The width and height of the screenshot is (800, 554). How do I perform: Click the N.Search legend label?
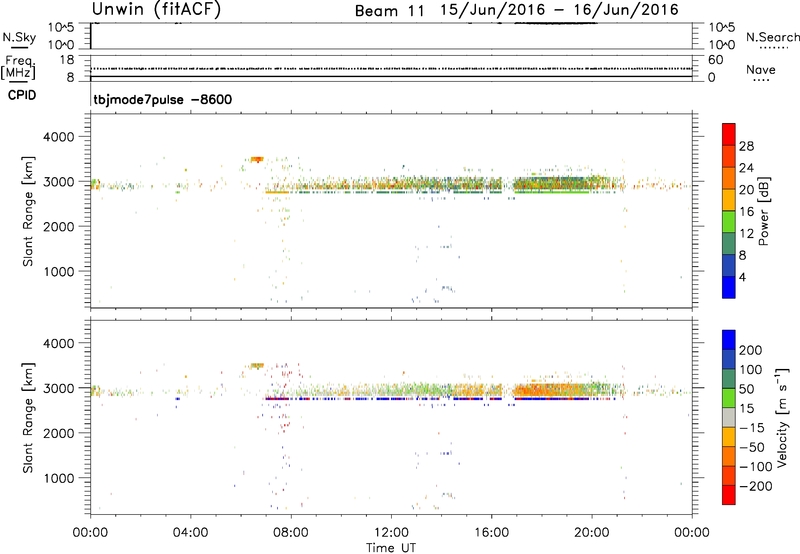[x=772, y=37]
